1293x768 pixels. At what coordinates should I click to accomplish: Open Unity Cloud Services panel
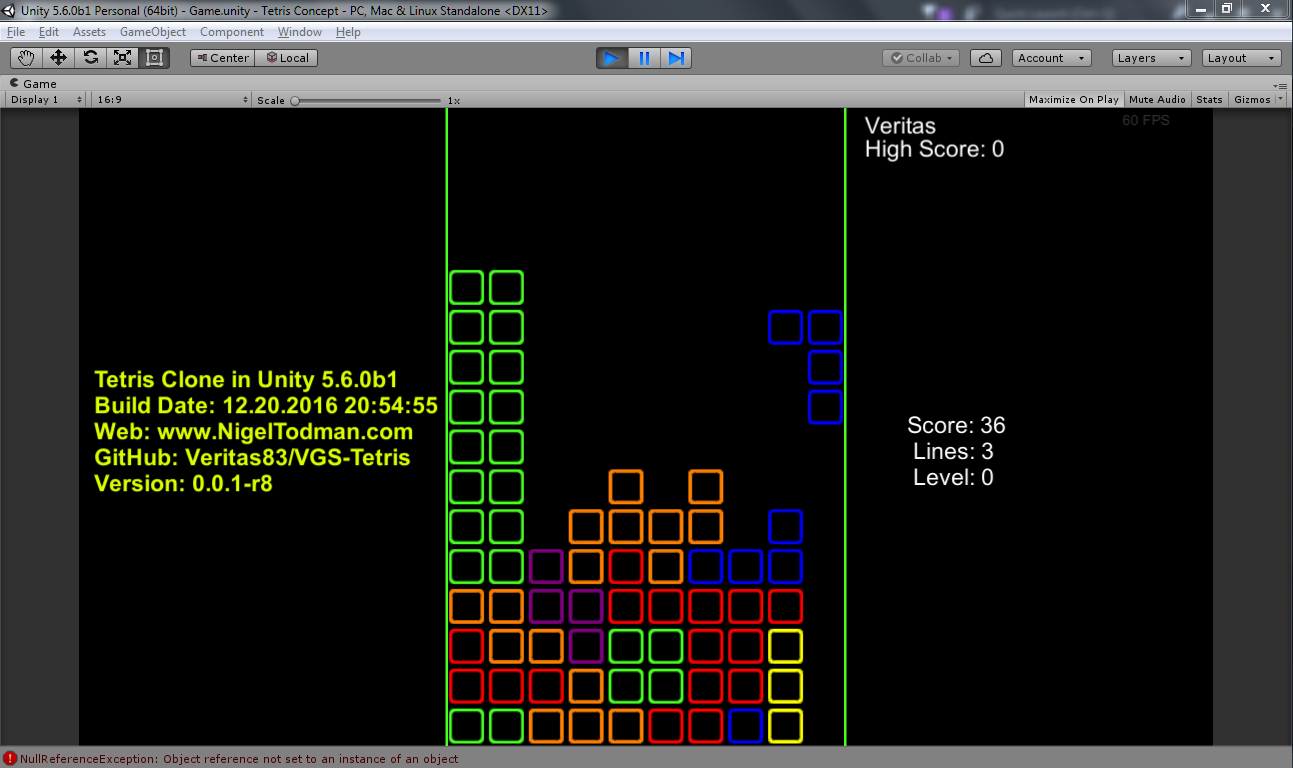985,57
